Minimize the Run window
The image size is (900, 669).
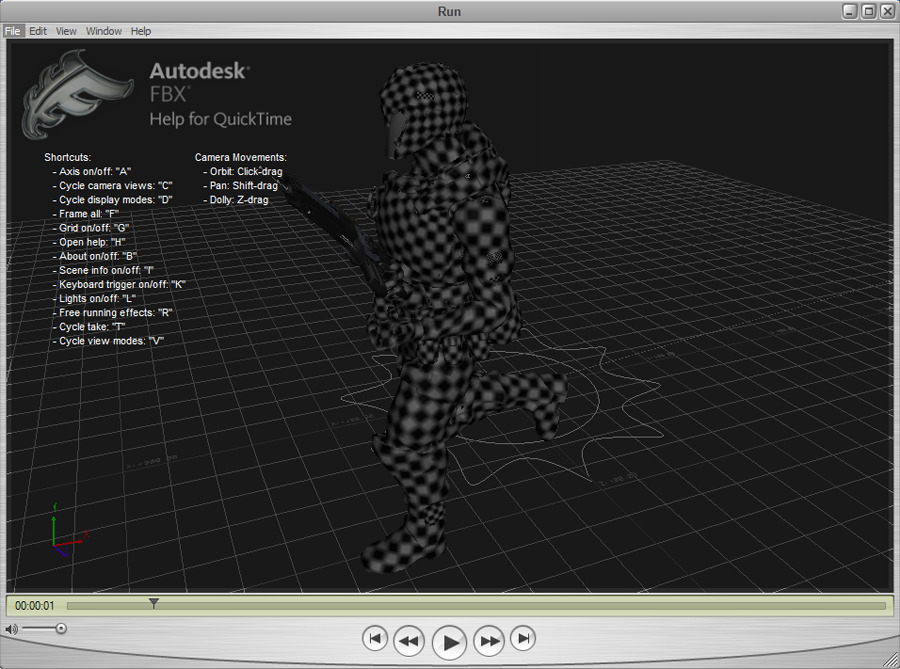click(x=850, y=11)
